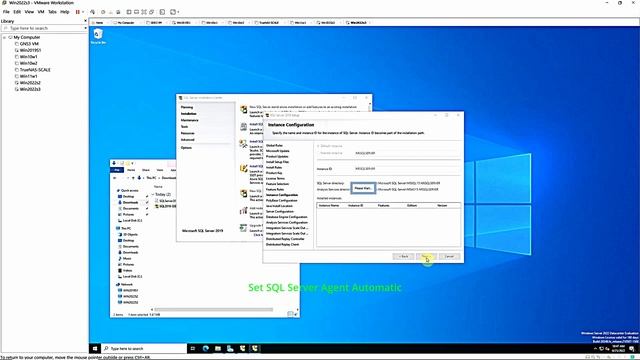This screenshot has height=360, width=640.
Task: Open the VMware View menu
Action: tap(29, 12)
